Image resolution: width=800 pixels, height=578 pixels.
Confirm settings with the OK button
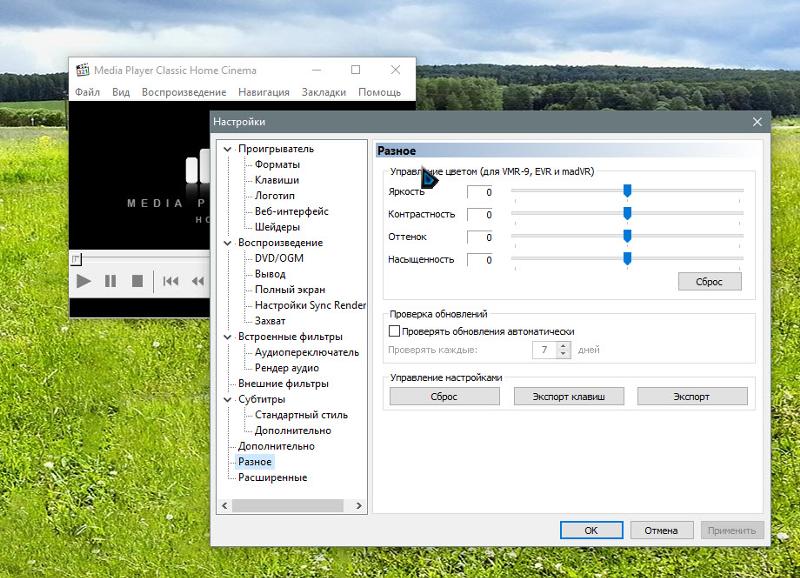591,531
